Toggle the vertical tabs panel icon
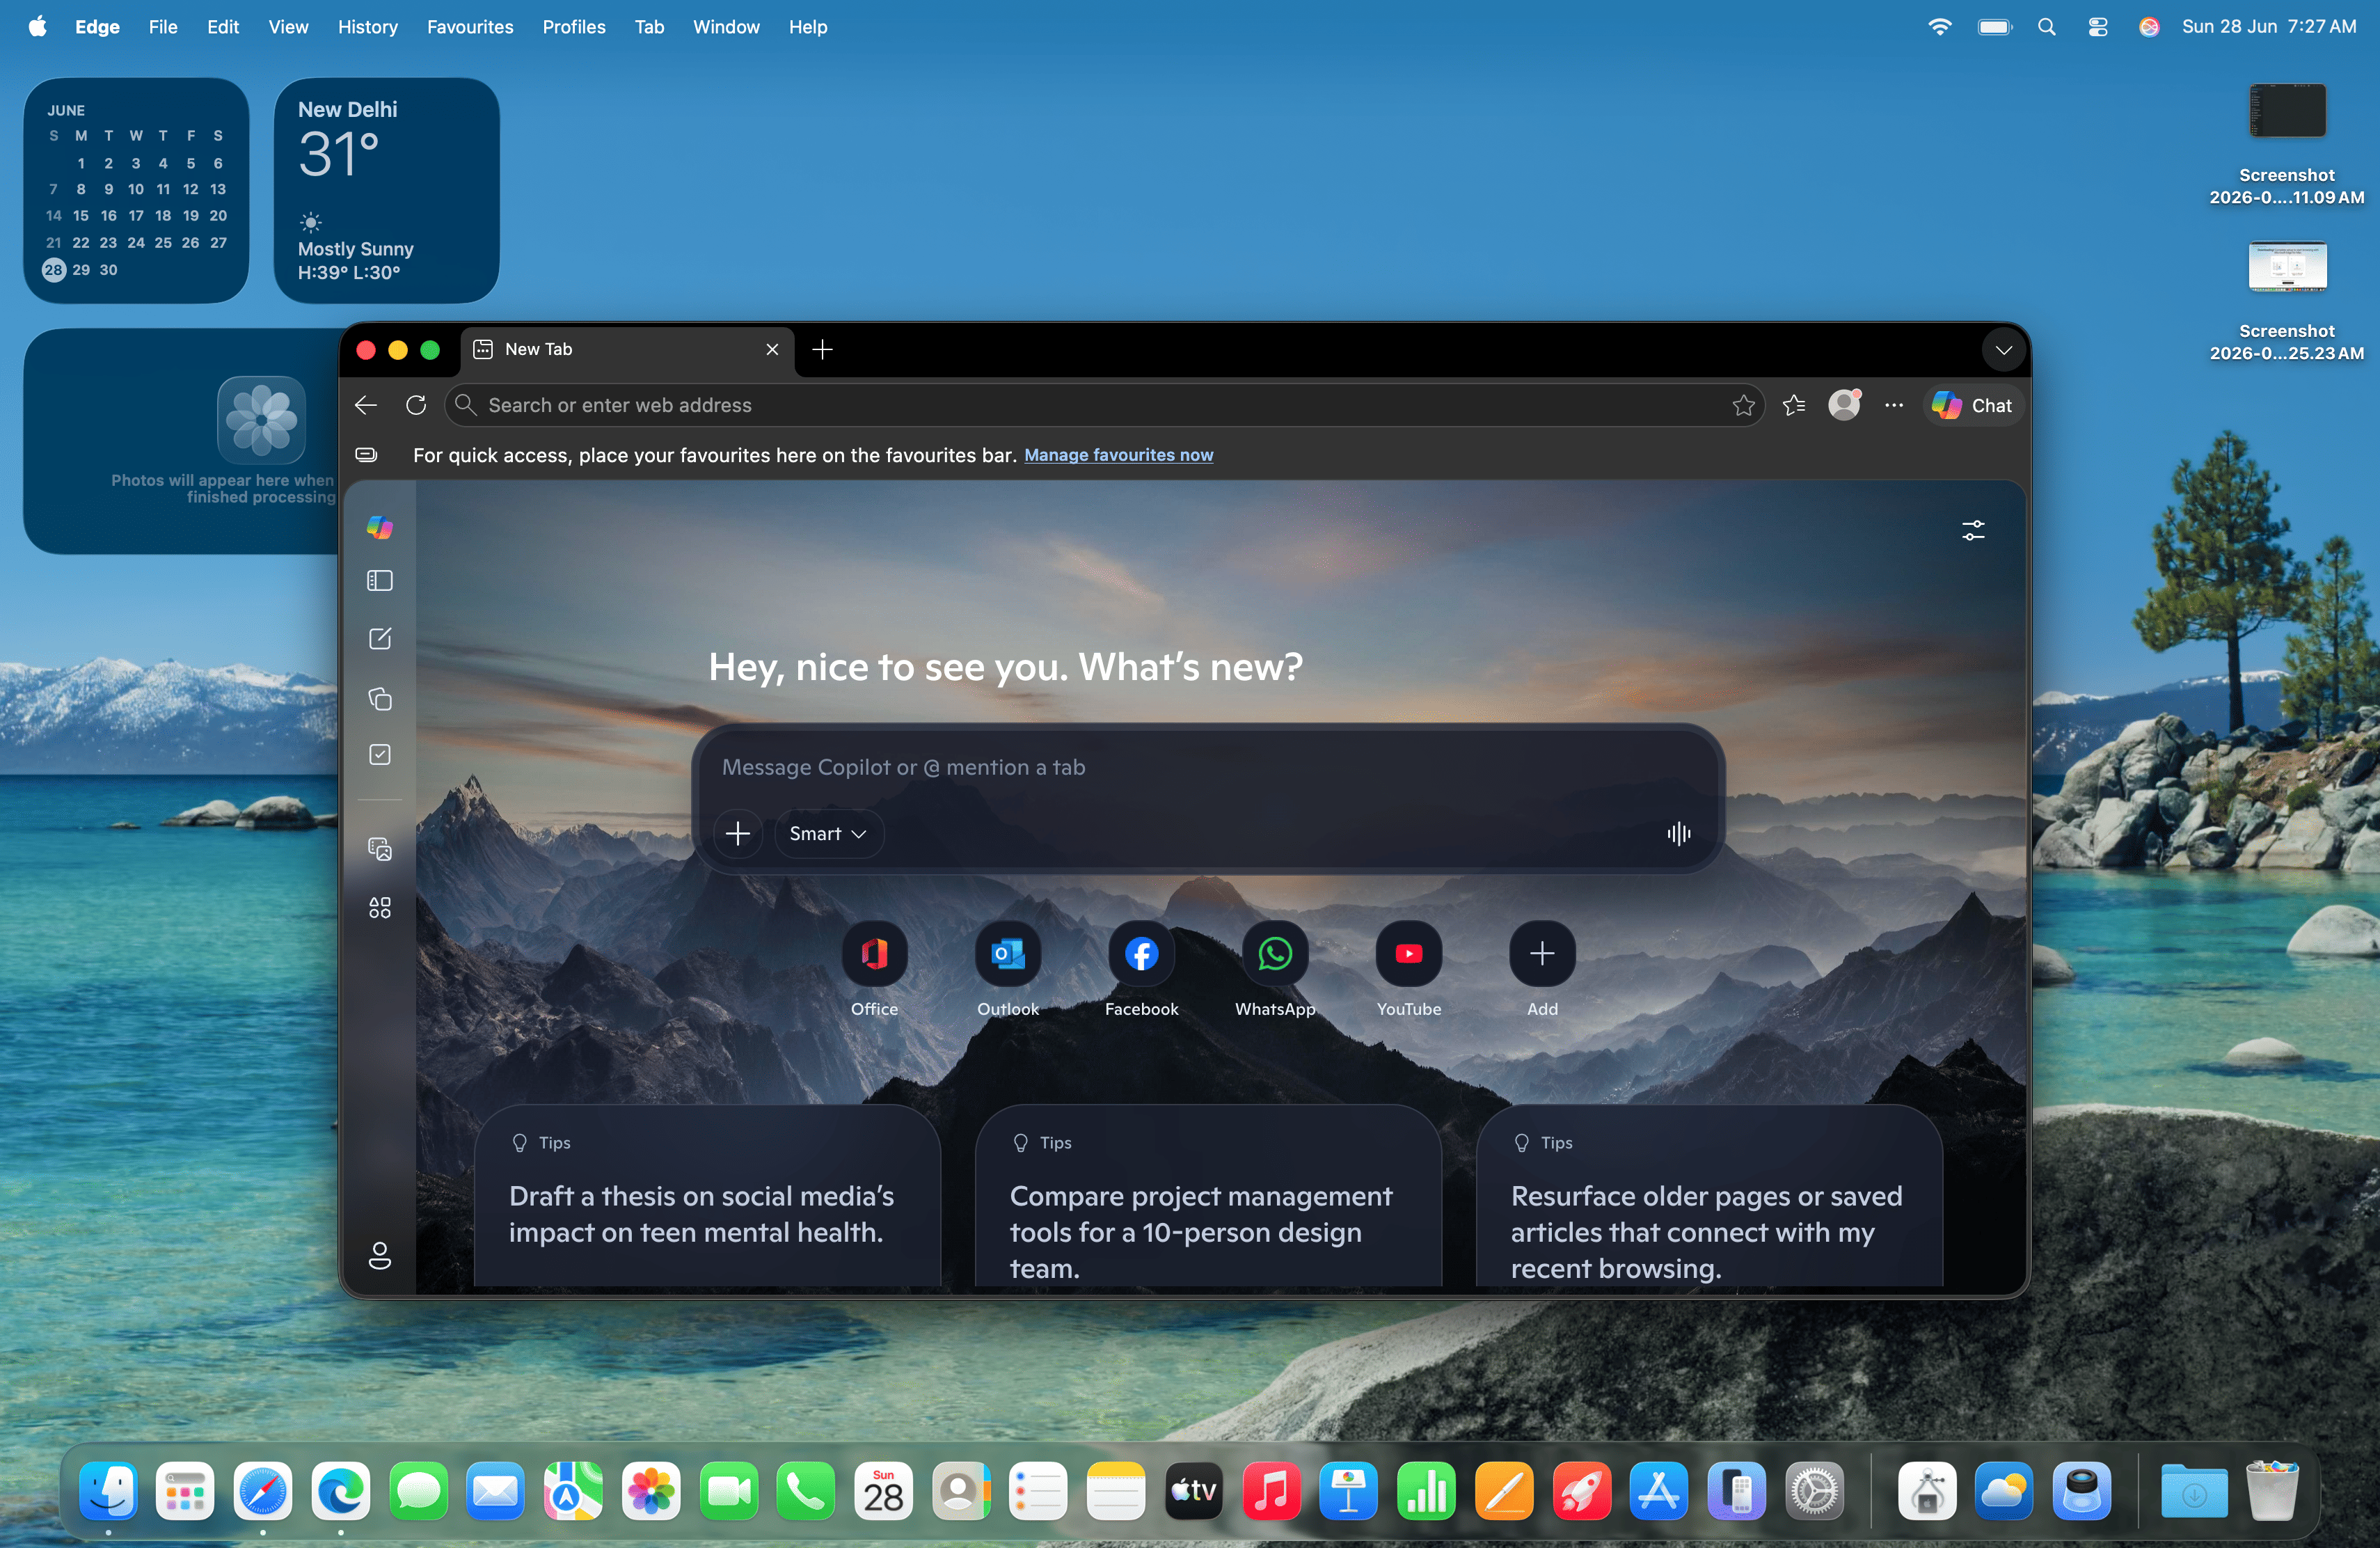The height and width of the screenshot is (1548, 2380). tap(379, 581)
